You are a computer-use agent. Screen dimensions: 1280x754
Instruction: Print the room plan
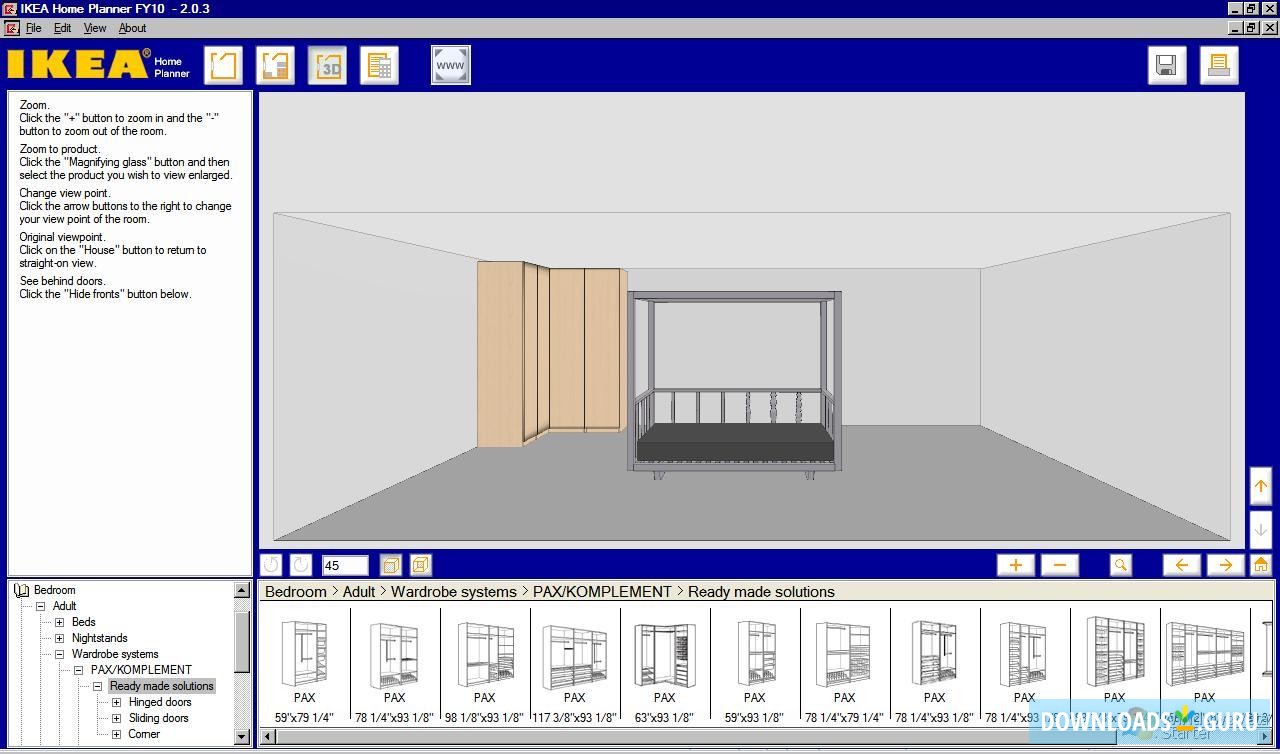click(x=1218, y=64)
